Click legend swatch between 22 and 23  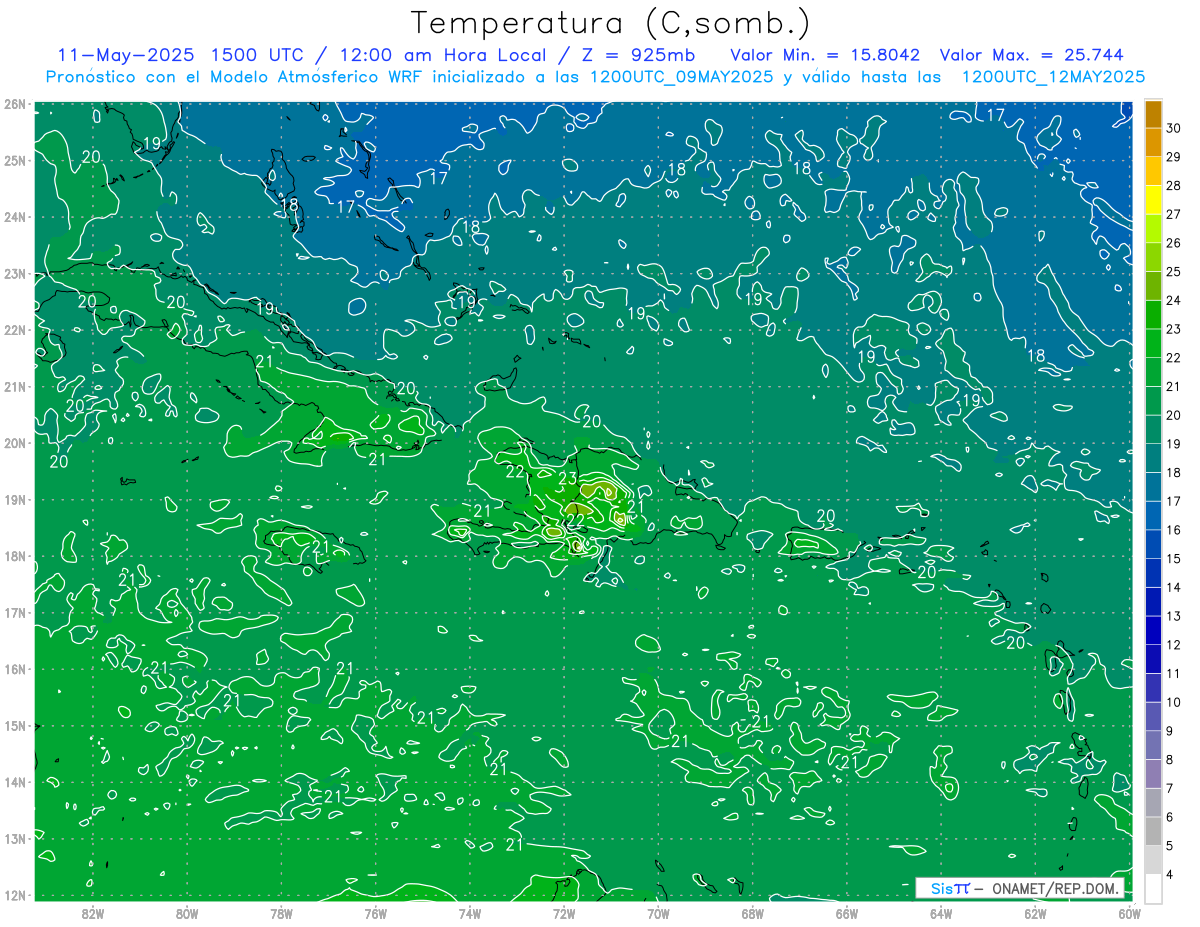(1153, 343)
